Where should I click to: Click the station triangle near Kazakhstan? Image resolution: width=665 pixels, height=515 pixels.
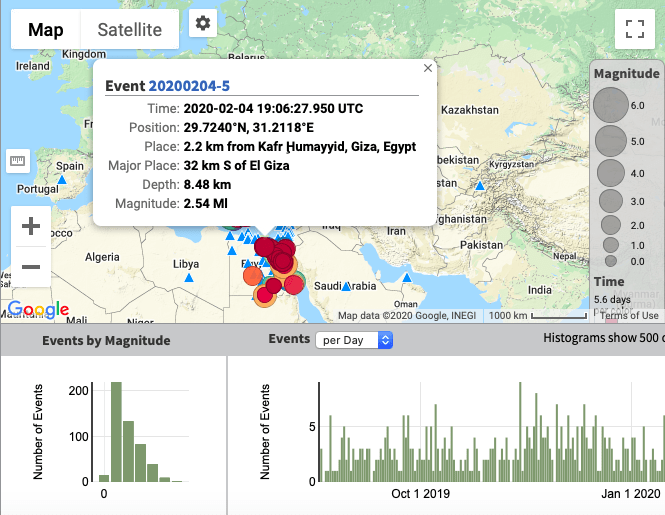click(x=481, y=185)
